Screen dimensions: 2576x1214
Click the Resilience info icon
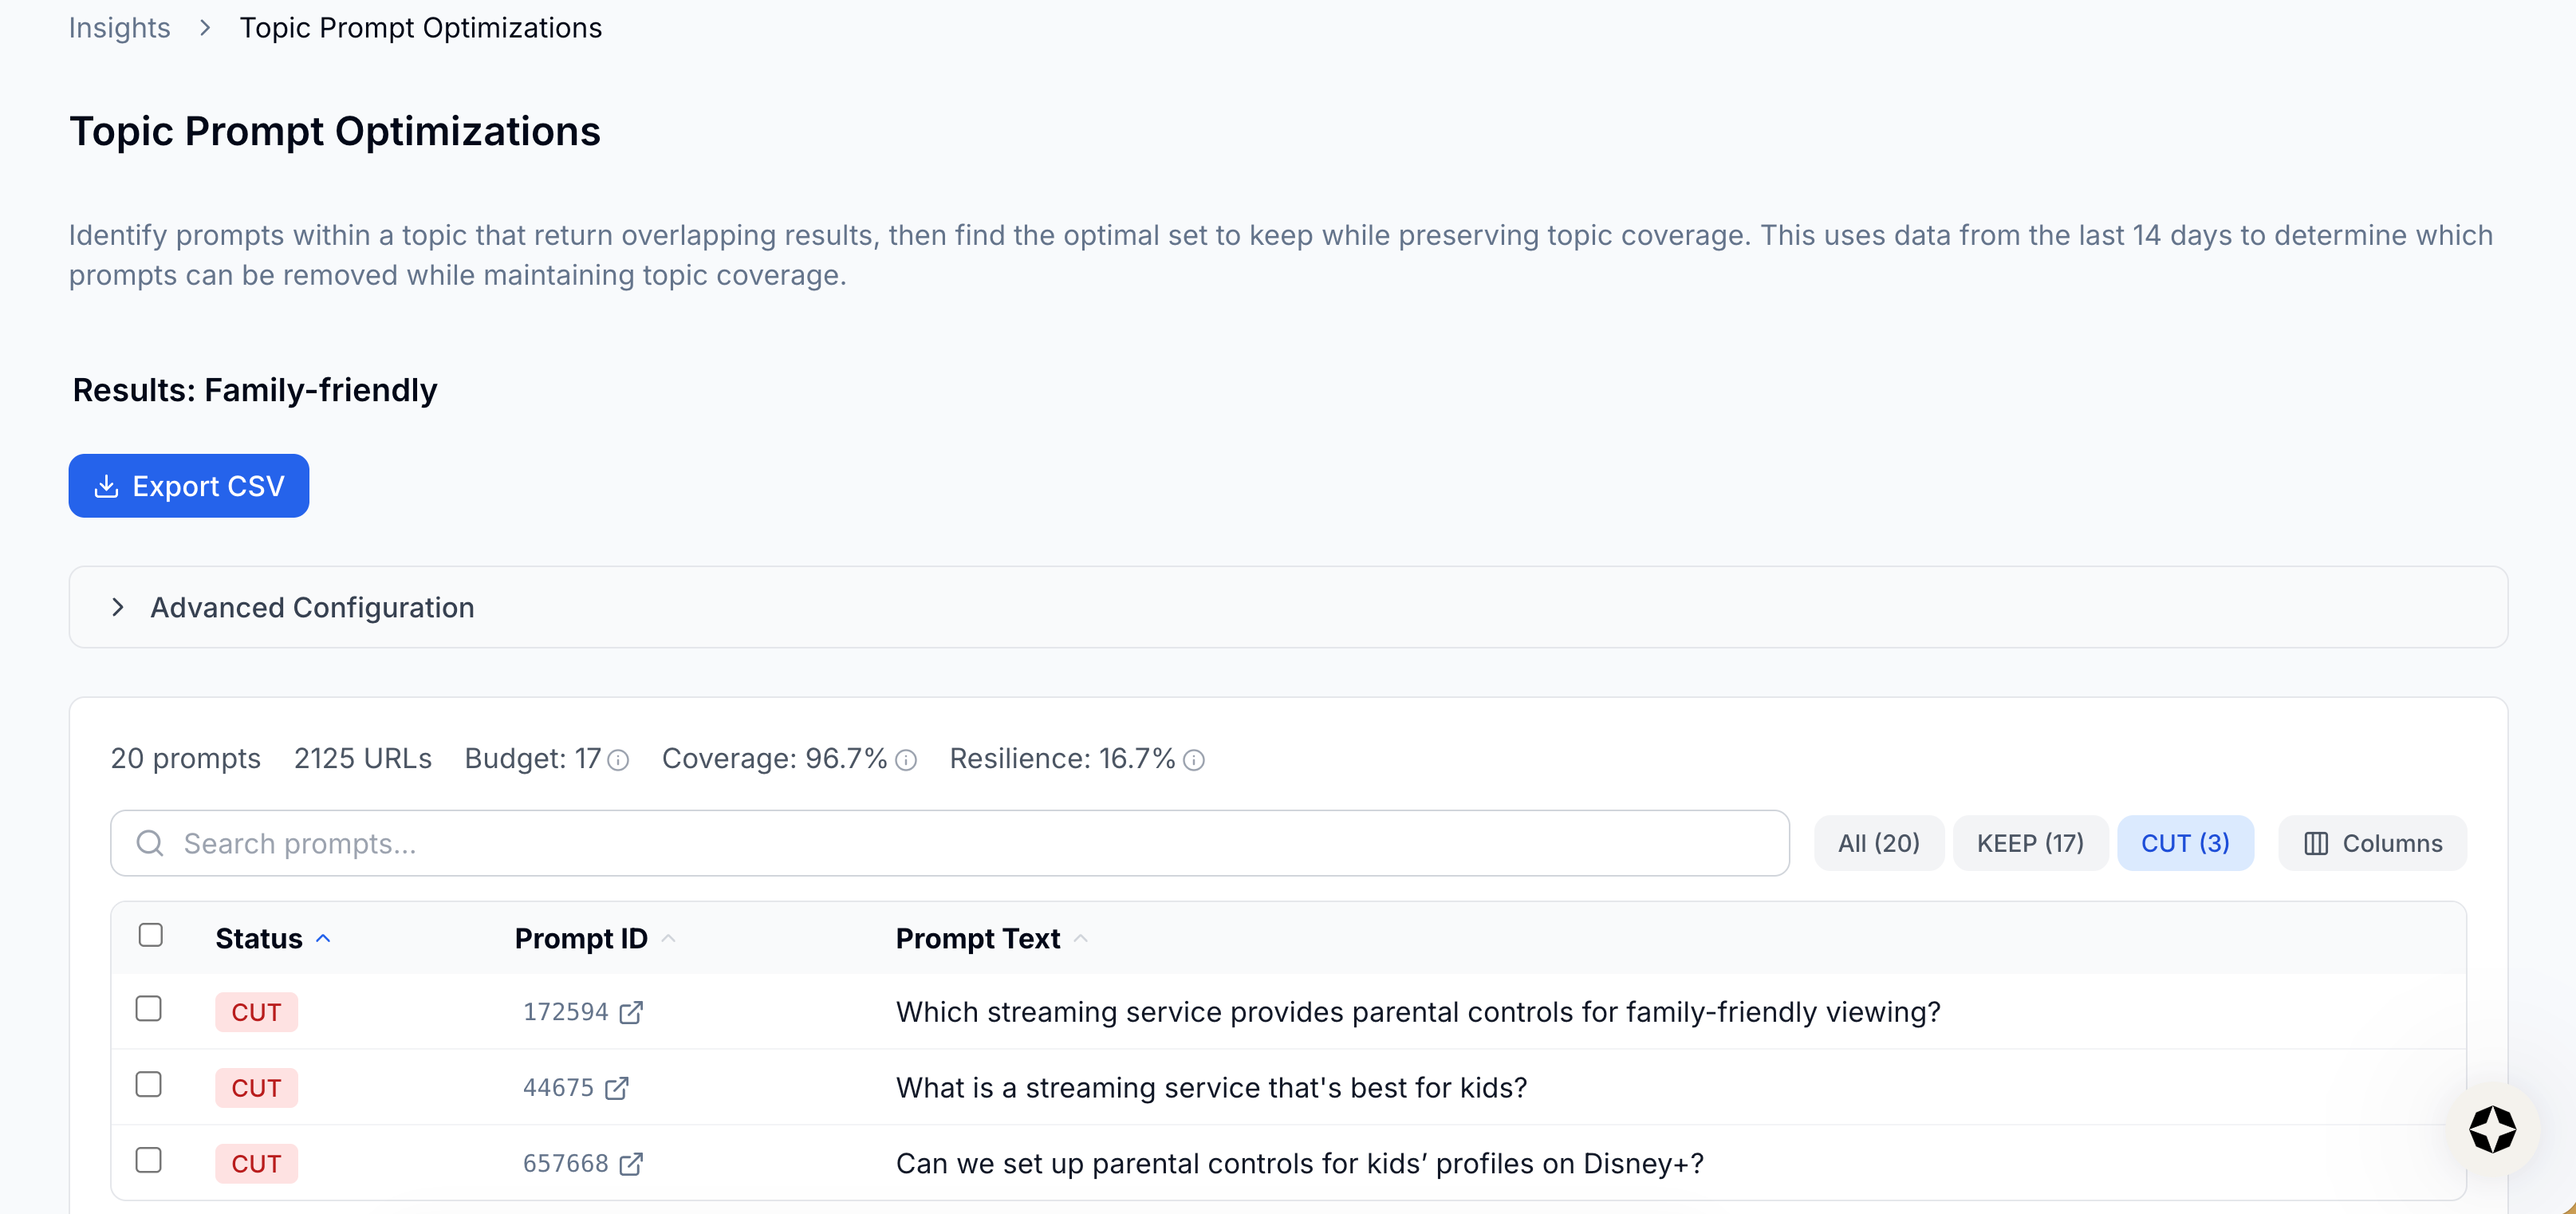coord(1194,760)
